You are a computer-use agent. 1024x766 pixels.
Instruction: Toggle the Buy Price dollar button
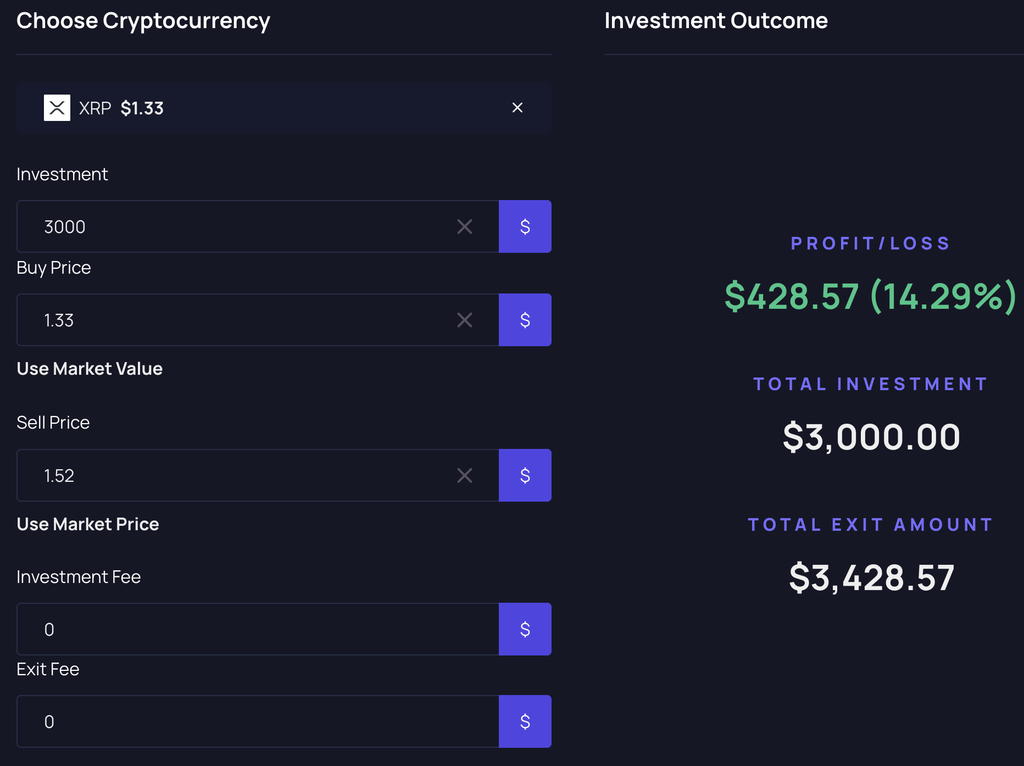[525, 320]
